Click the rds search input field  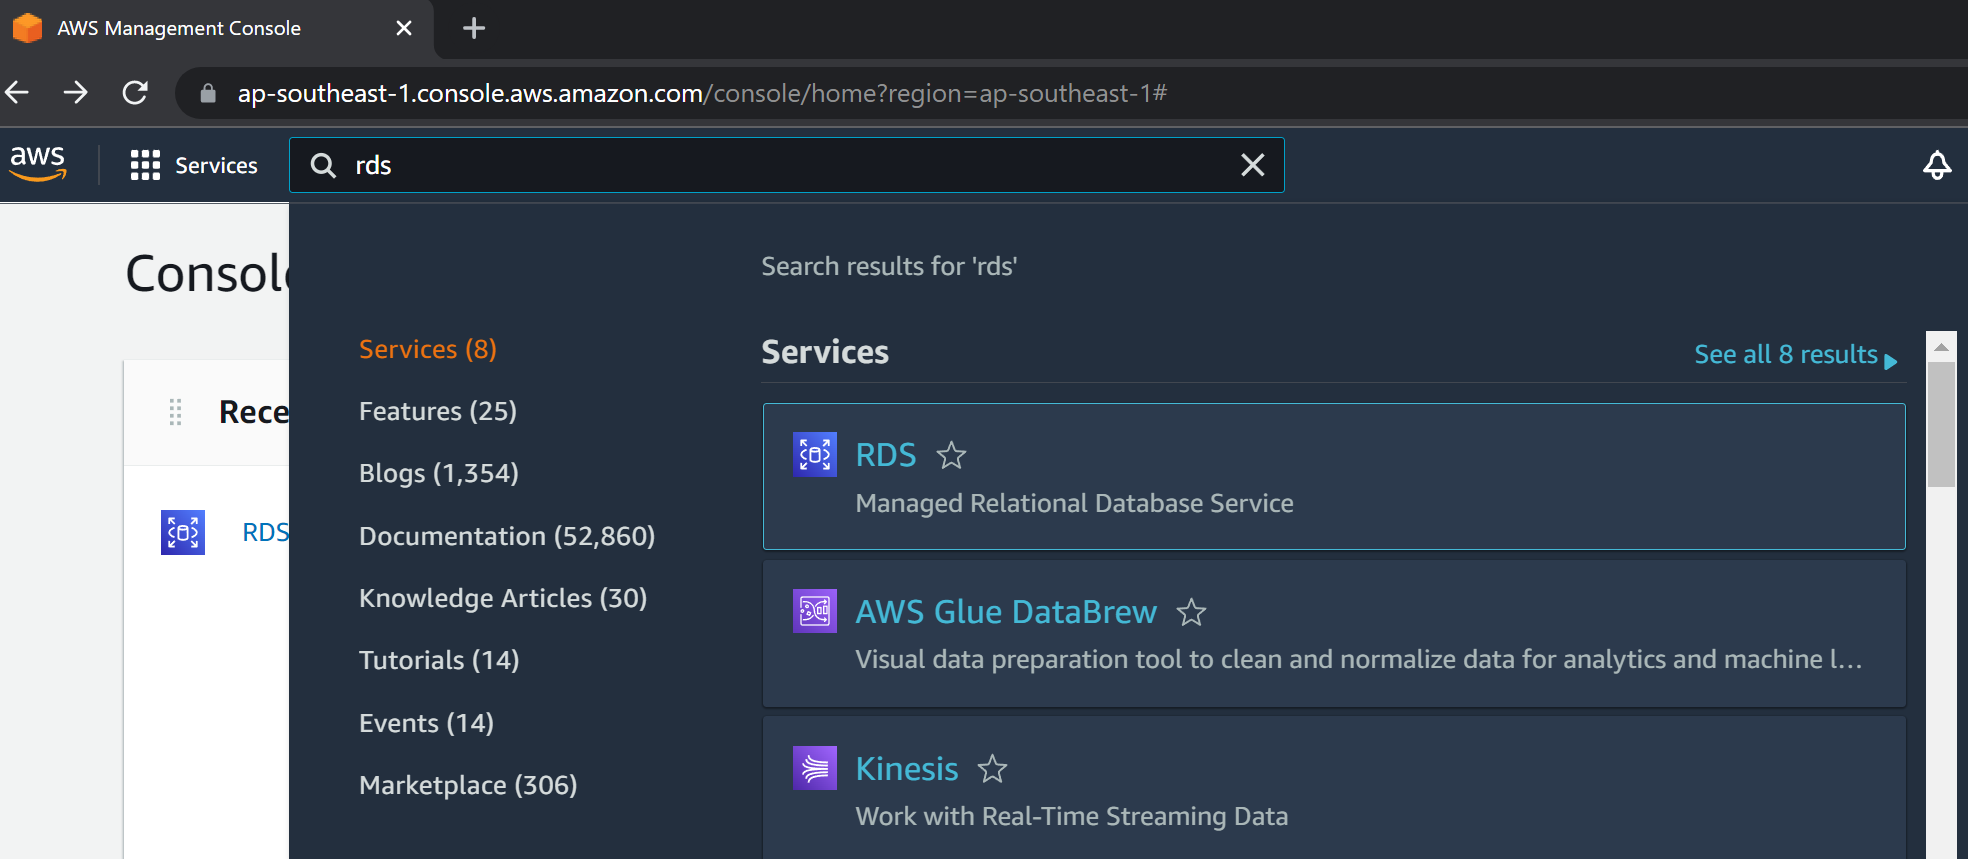point(780,165)
